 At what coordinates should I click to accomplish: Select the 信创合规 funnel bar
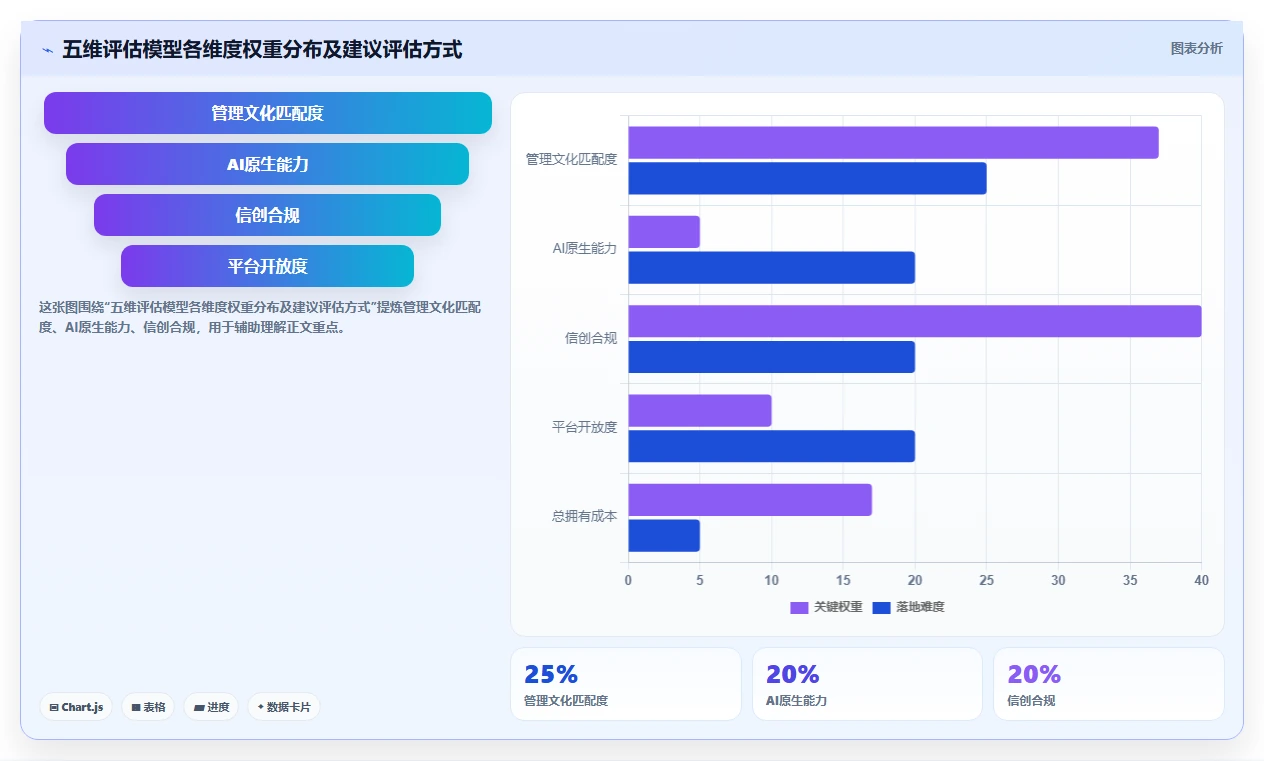pyautogui.click(x=268, y=215)
